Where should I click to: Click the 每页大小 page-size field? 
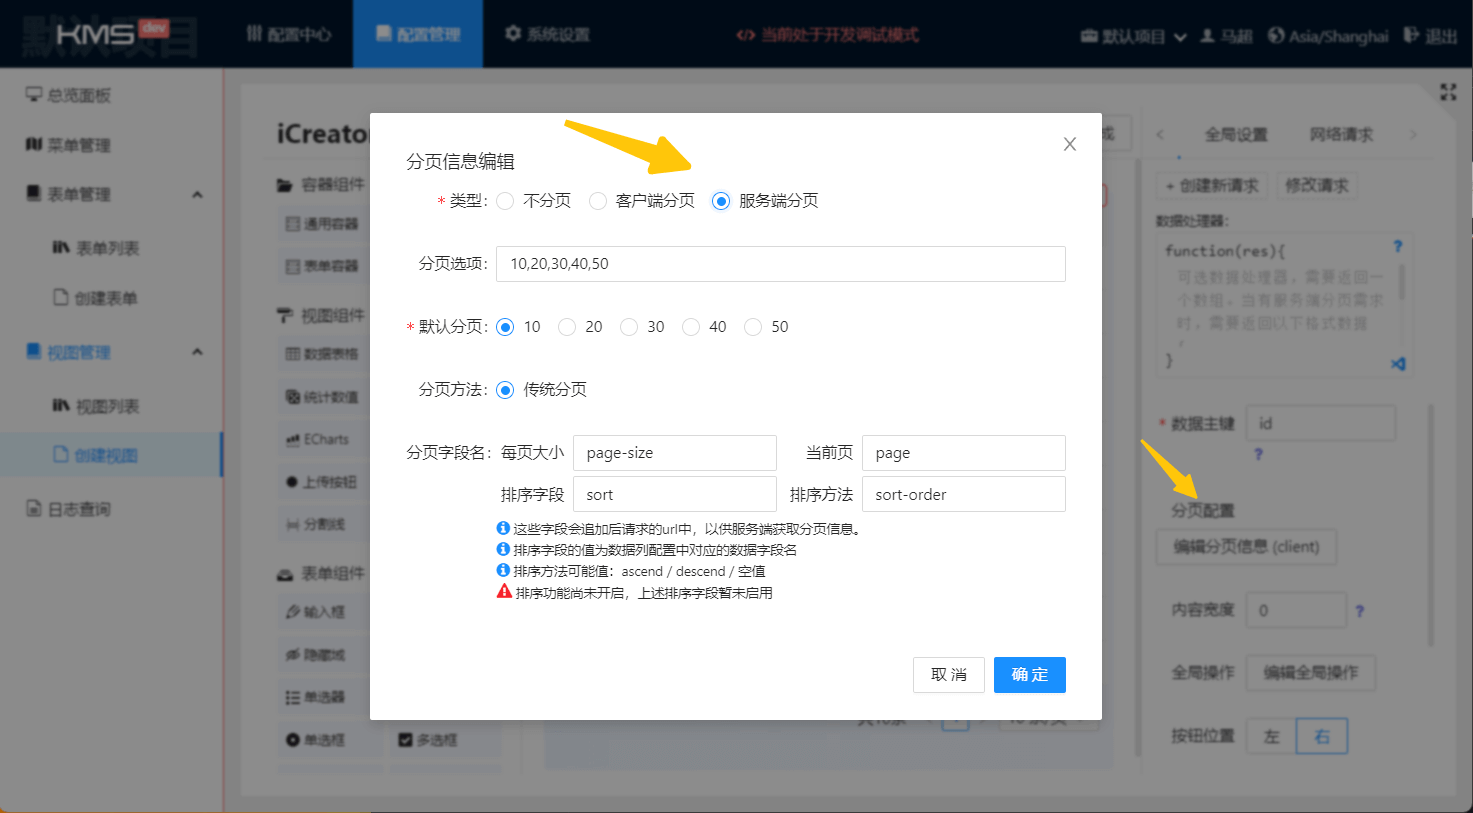pyautogui.click(x=674, y=453)
